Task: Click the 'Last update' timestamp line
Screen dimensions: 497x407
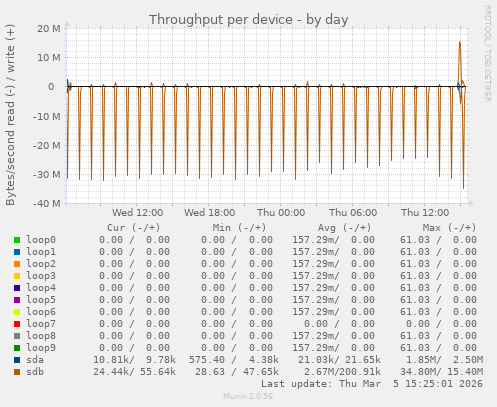Action: point(372,384)
